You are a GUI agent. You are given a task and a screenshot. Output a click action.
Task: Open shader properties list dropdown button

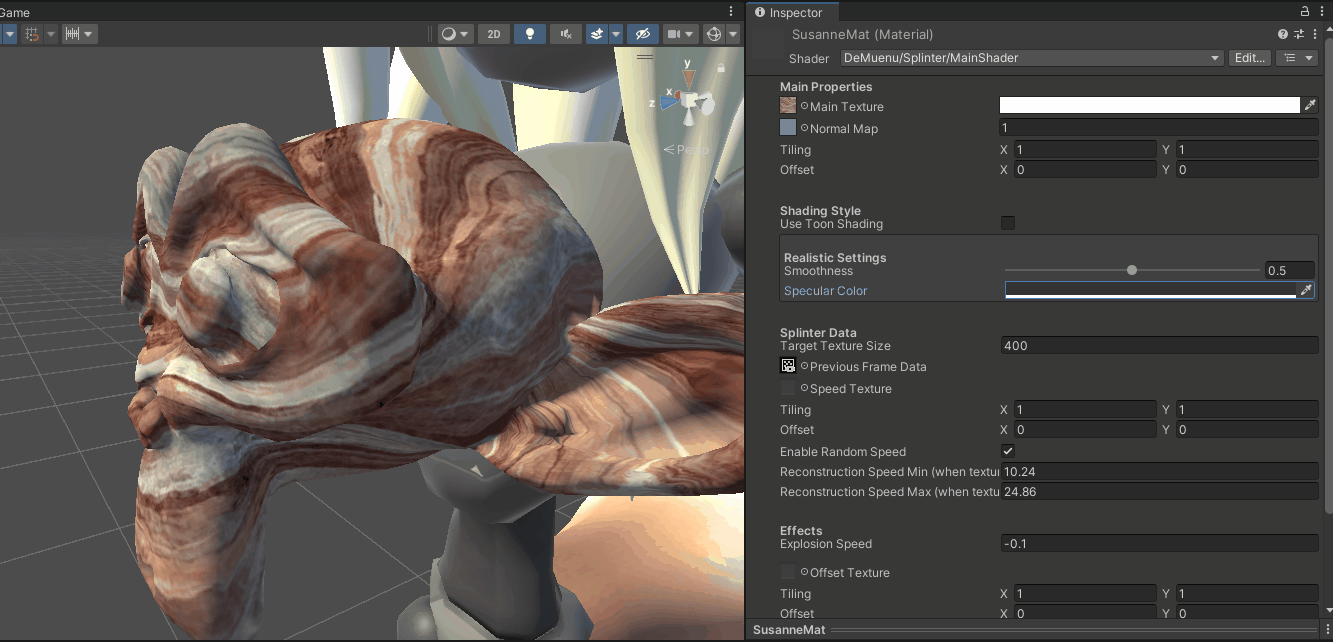pyautogui.click(x=1299, y=58)
